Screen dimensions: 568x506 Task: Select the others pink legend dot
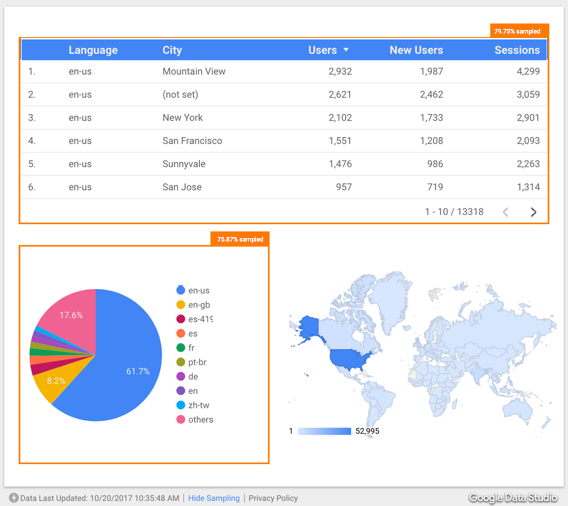(180, 419)
